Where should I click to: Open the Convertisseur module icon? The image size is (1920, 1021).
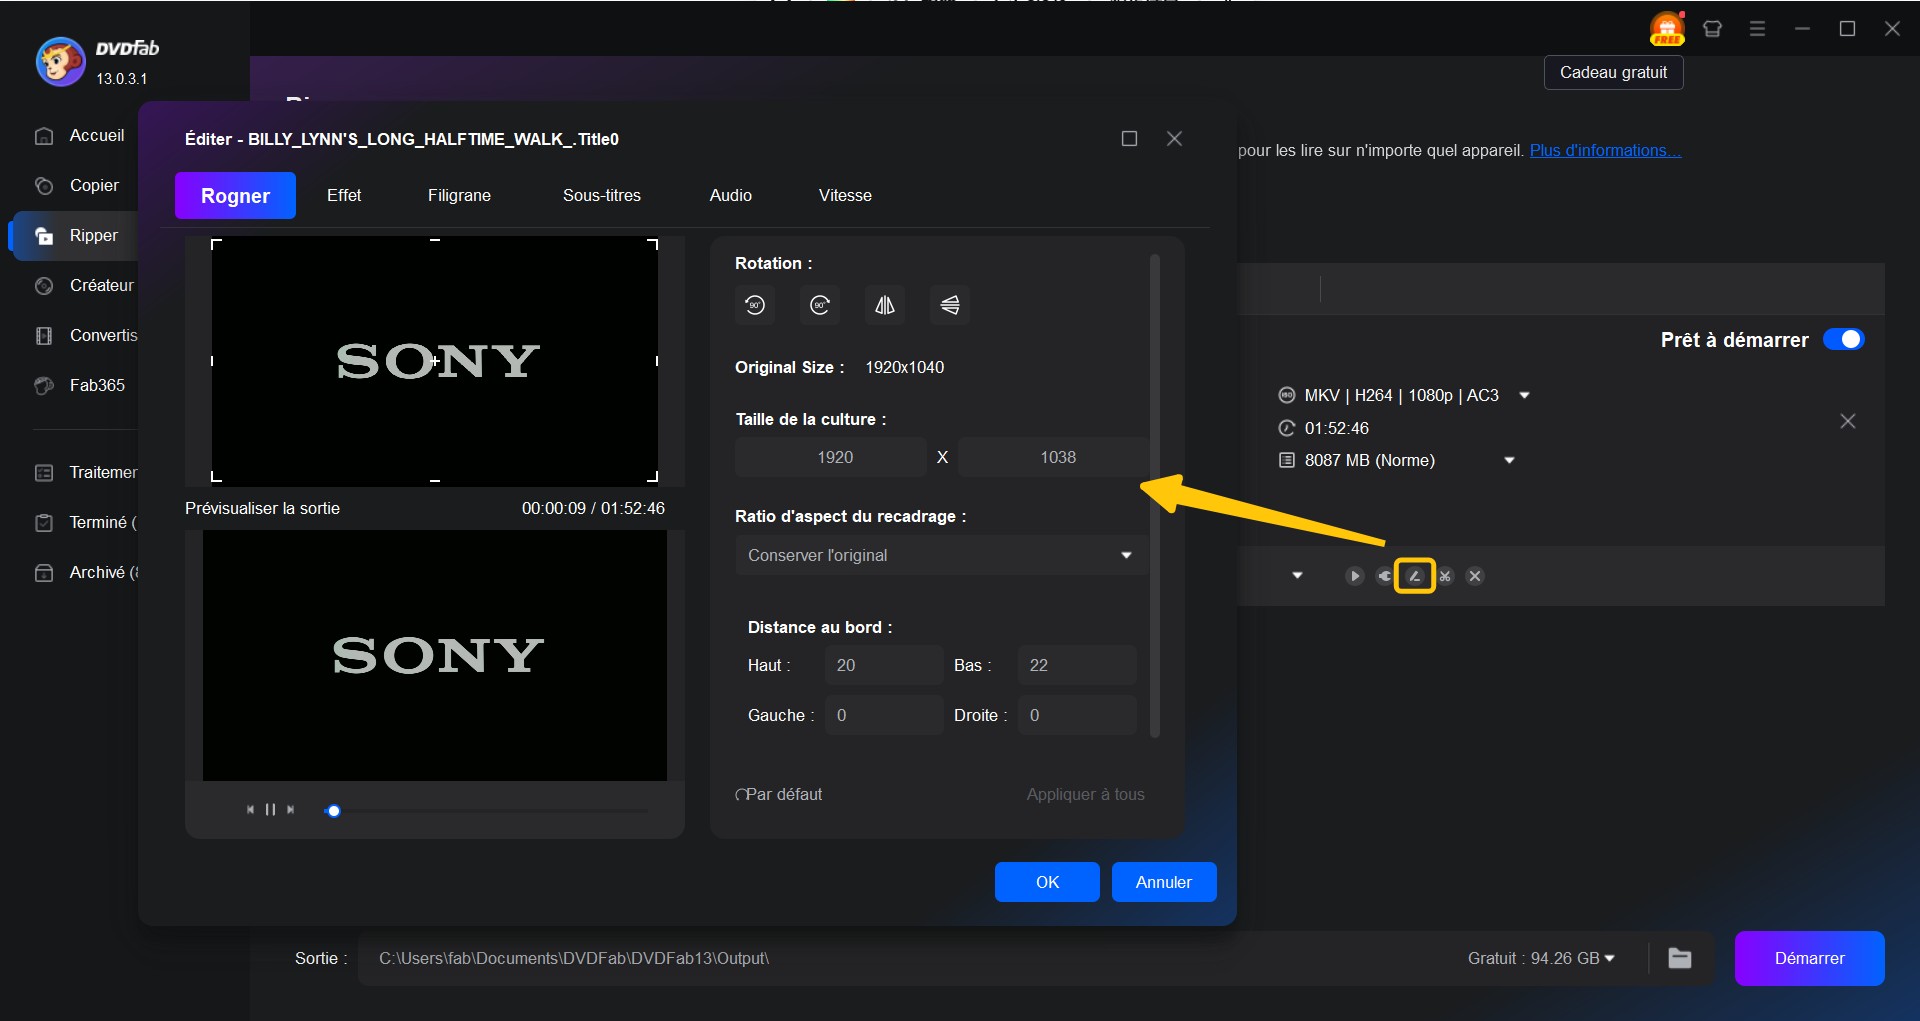point(44,336)
